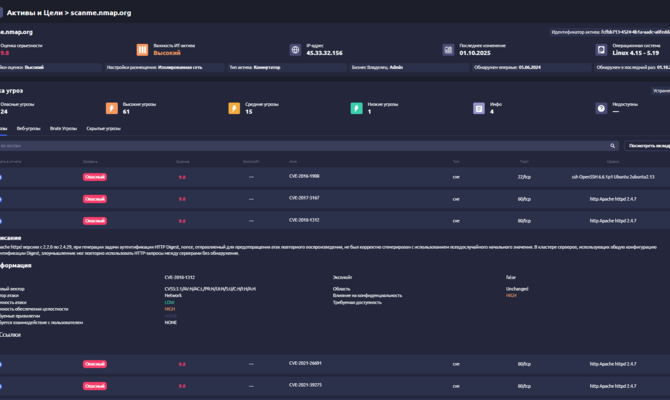
Task: Click the last change calendar icon
Action: click(x=448, y=49)
